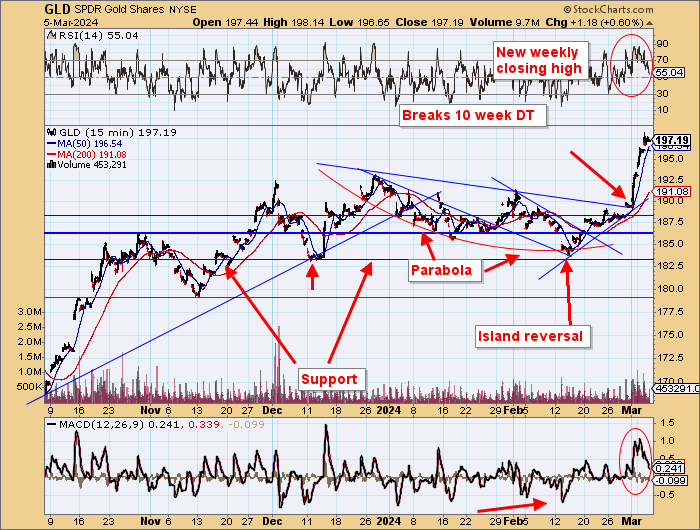The image size is (700, 530).
Task: Click the 90 RSI axis label
Action: click(662, 44)
